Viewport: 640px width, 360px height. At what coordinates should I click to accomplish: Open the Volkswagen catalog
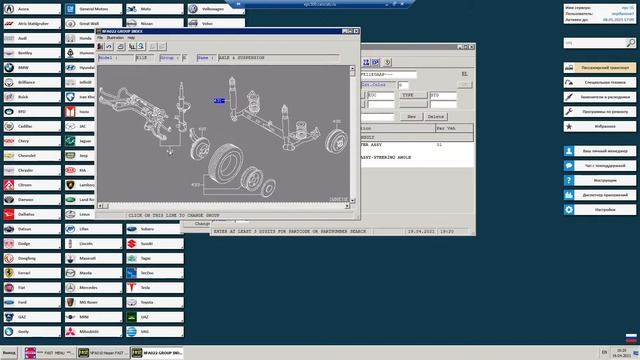point(216,9)
